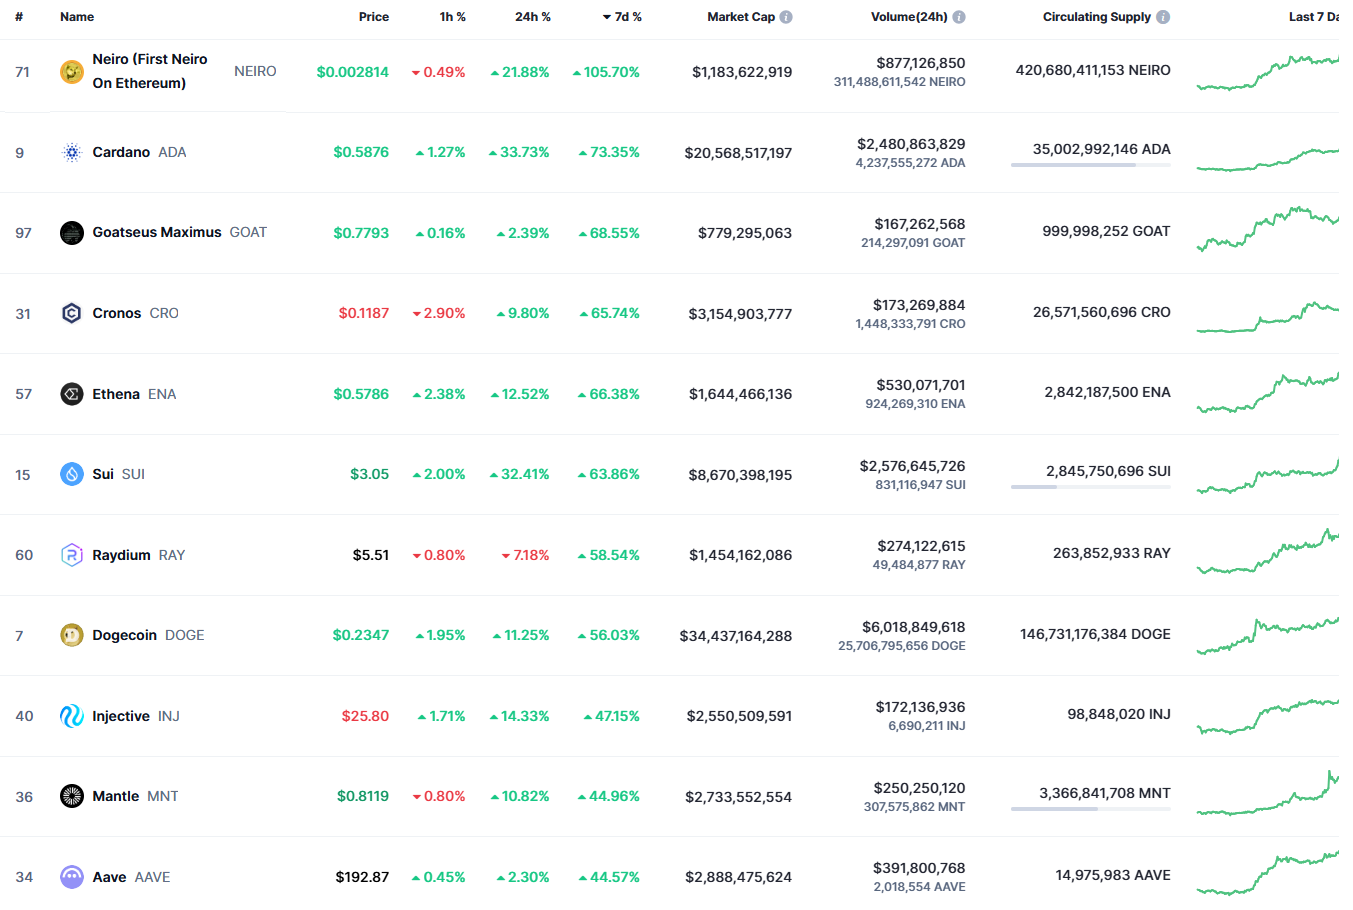The height and width of the screenshot is (910, 1353).
Task: Click Sui's circulating supply progress bar
Action: (x=1091, y=487)
